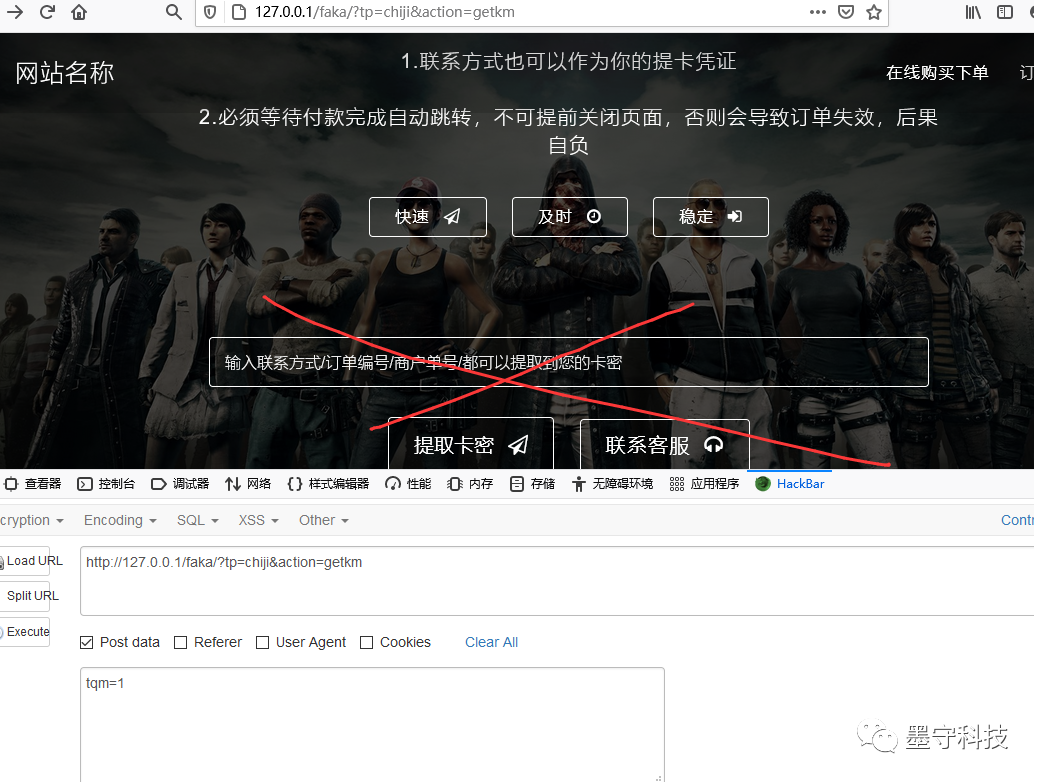
Task: Click the Clear All link
Action: (491, 642)
